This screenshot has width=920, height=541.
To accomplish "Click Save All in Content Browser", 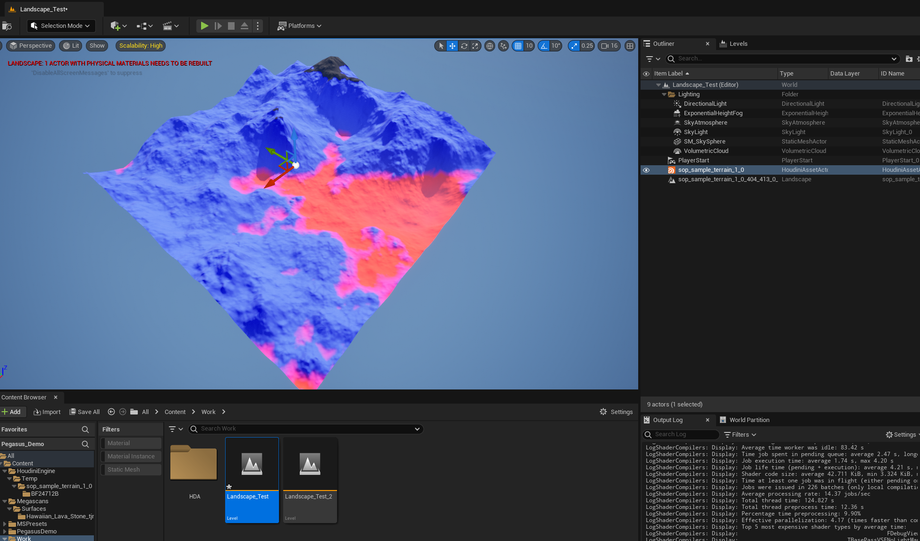I will pos(84,412).
